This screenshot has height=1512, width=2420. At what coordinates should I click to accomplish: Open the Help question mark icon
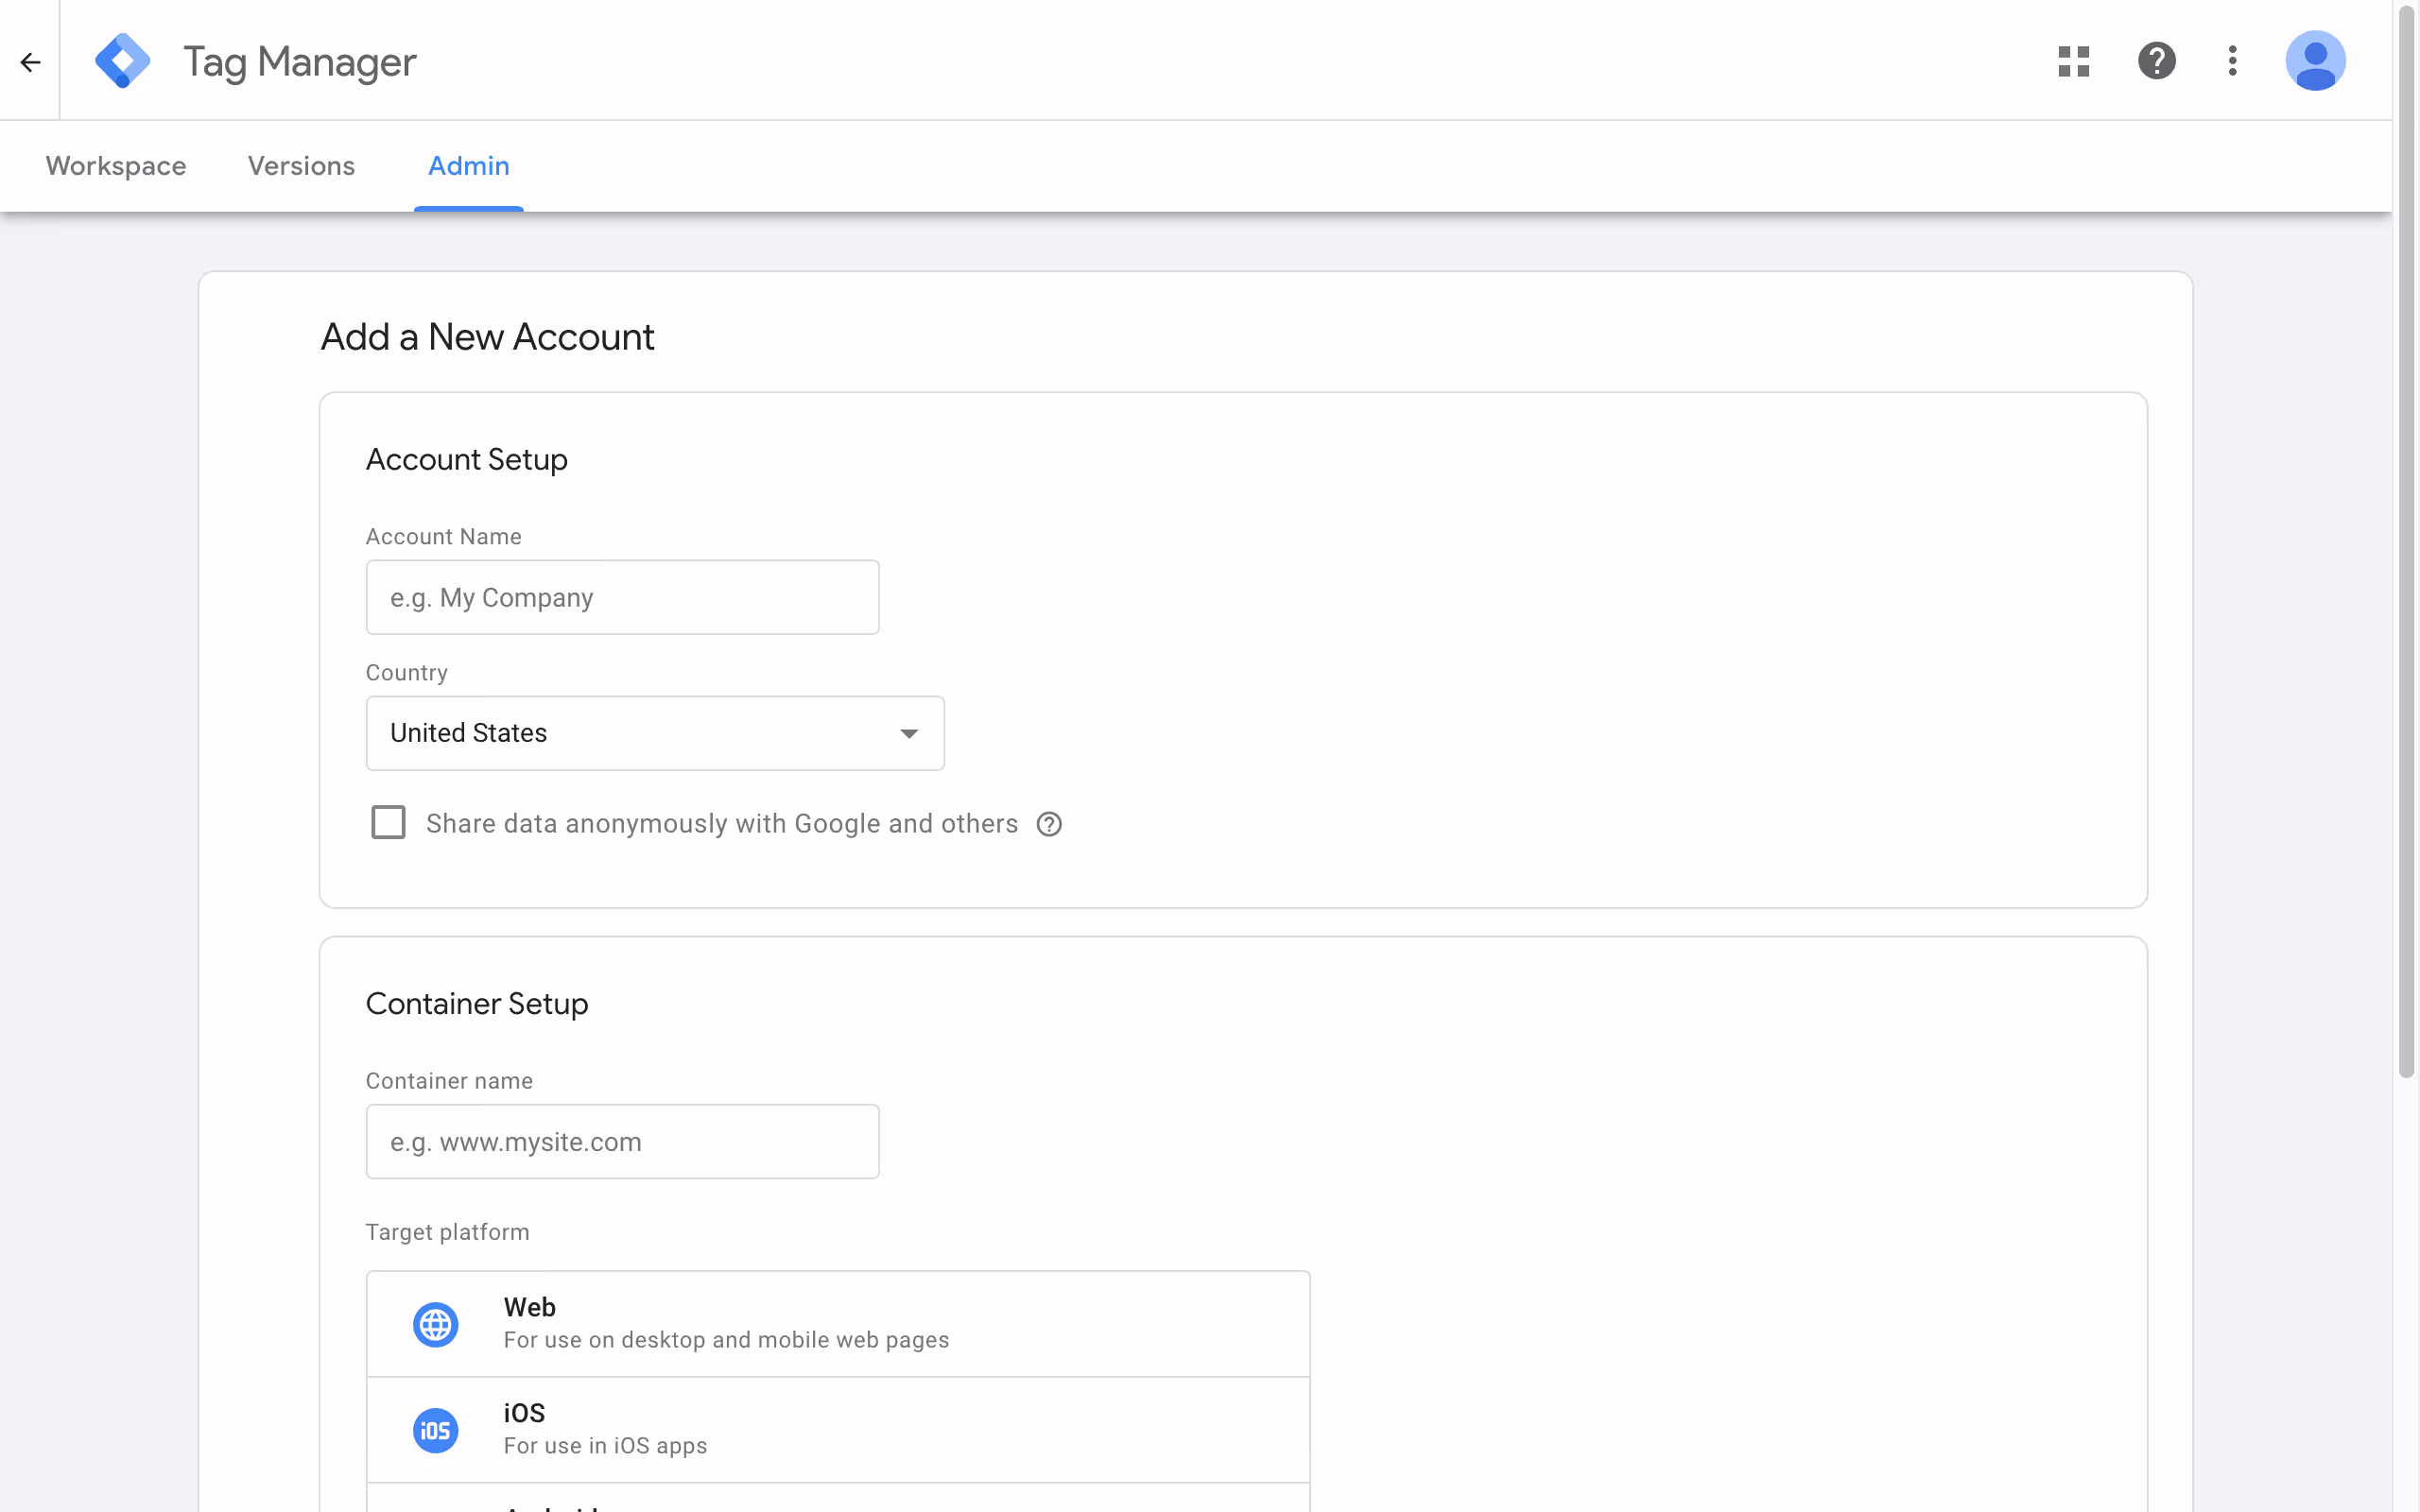[x=2156, y=61]
